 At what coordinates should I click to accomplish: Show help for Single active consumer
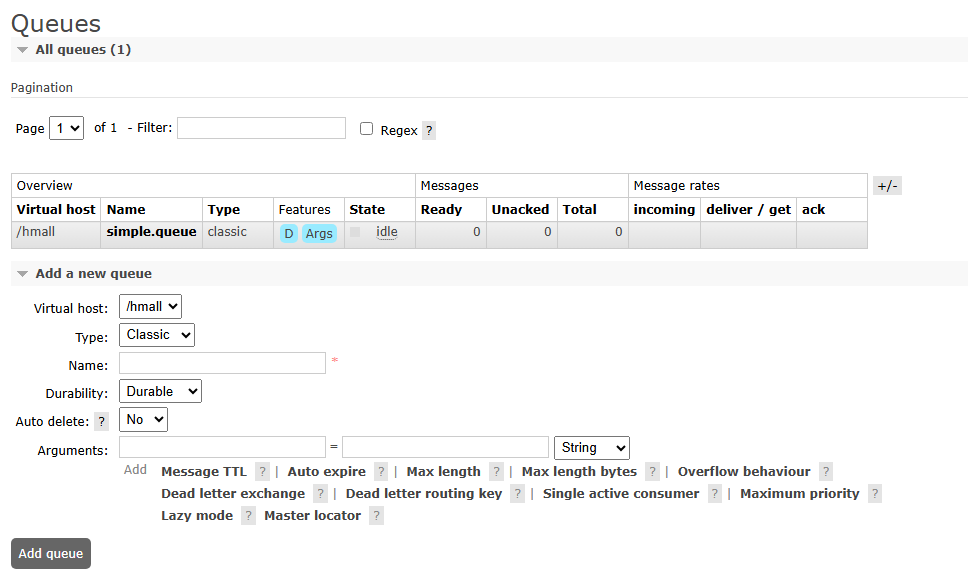point(714,494)
